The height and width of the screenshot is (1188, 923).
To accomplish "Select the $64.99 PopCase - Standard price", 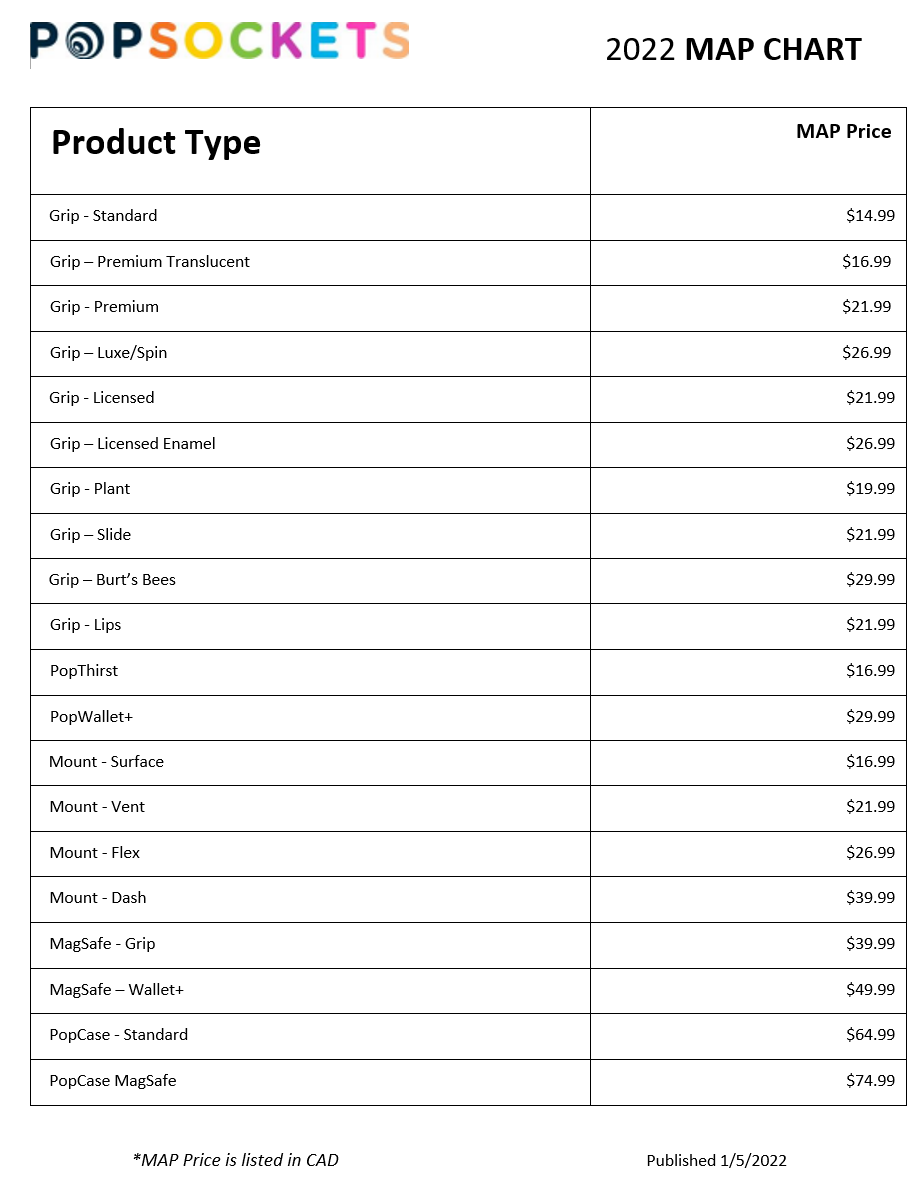I will (870, 1035).
